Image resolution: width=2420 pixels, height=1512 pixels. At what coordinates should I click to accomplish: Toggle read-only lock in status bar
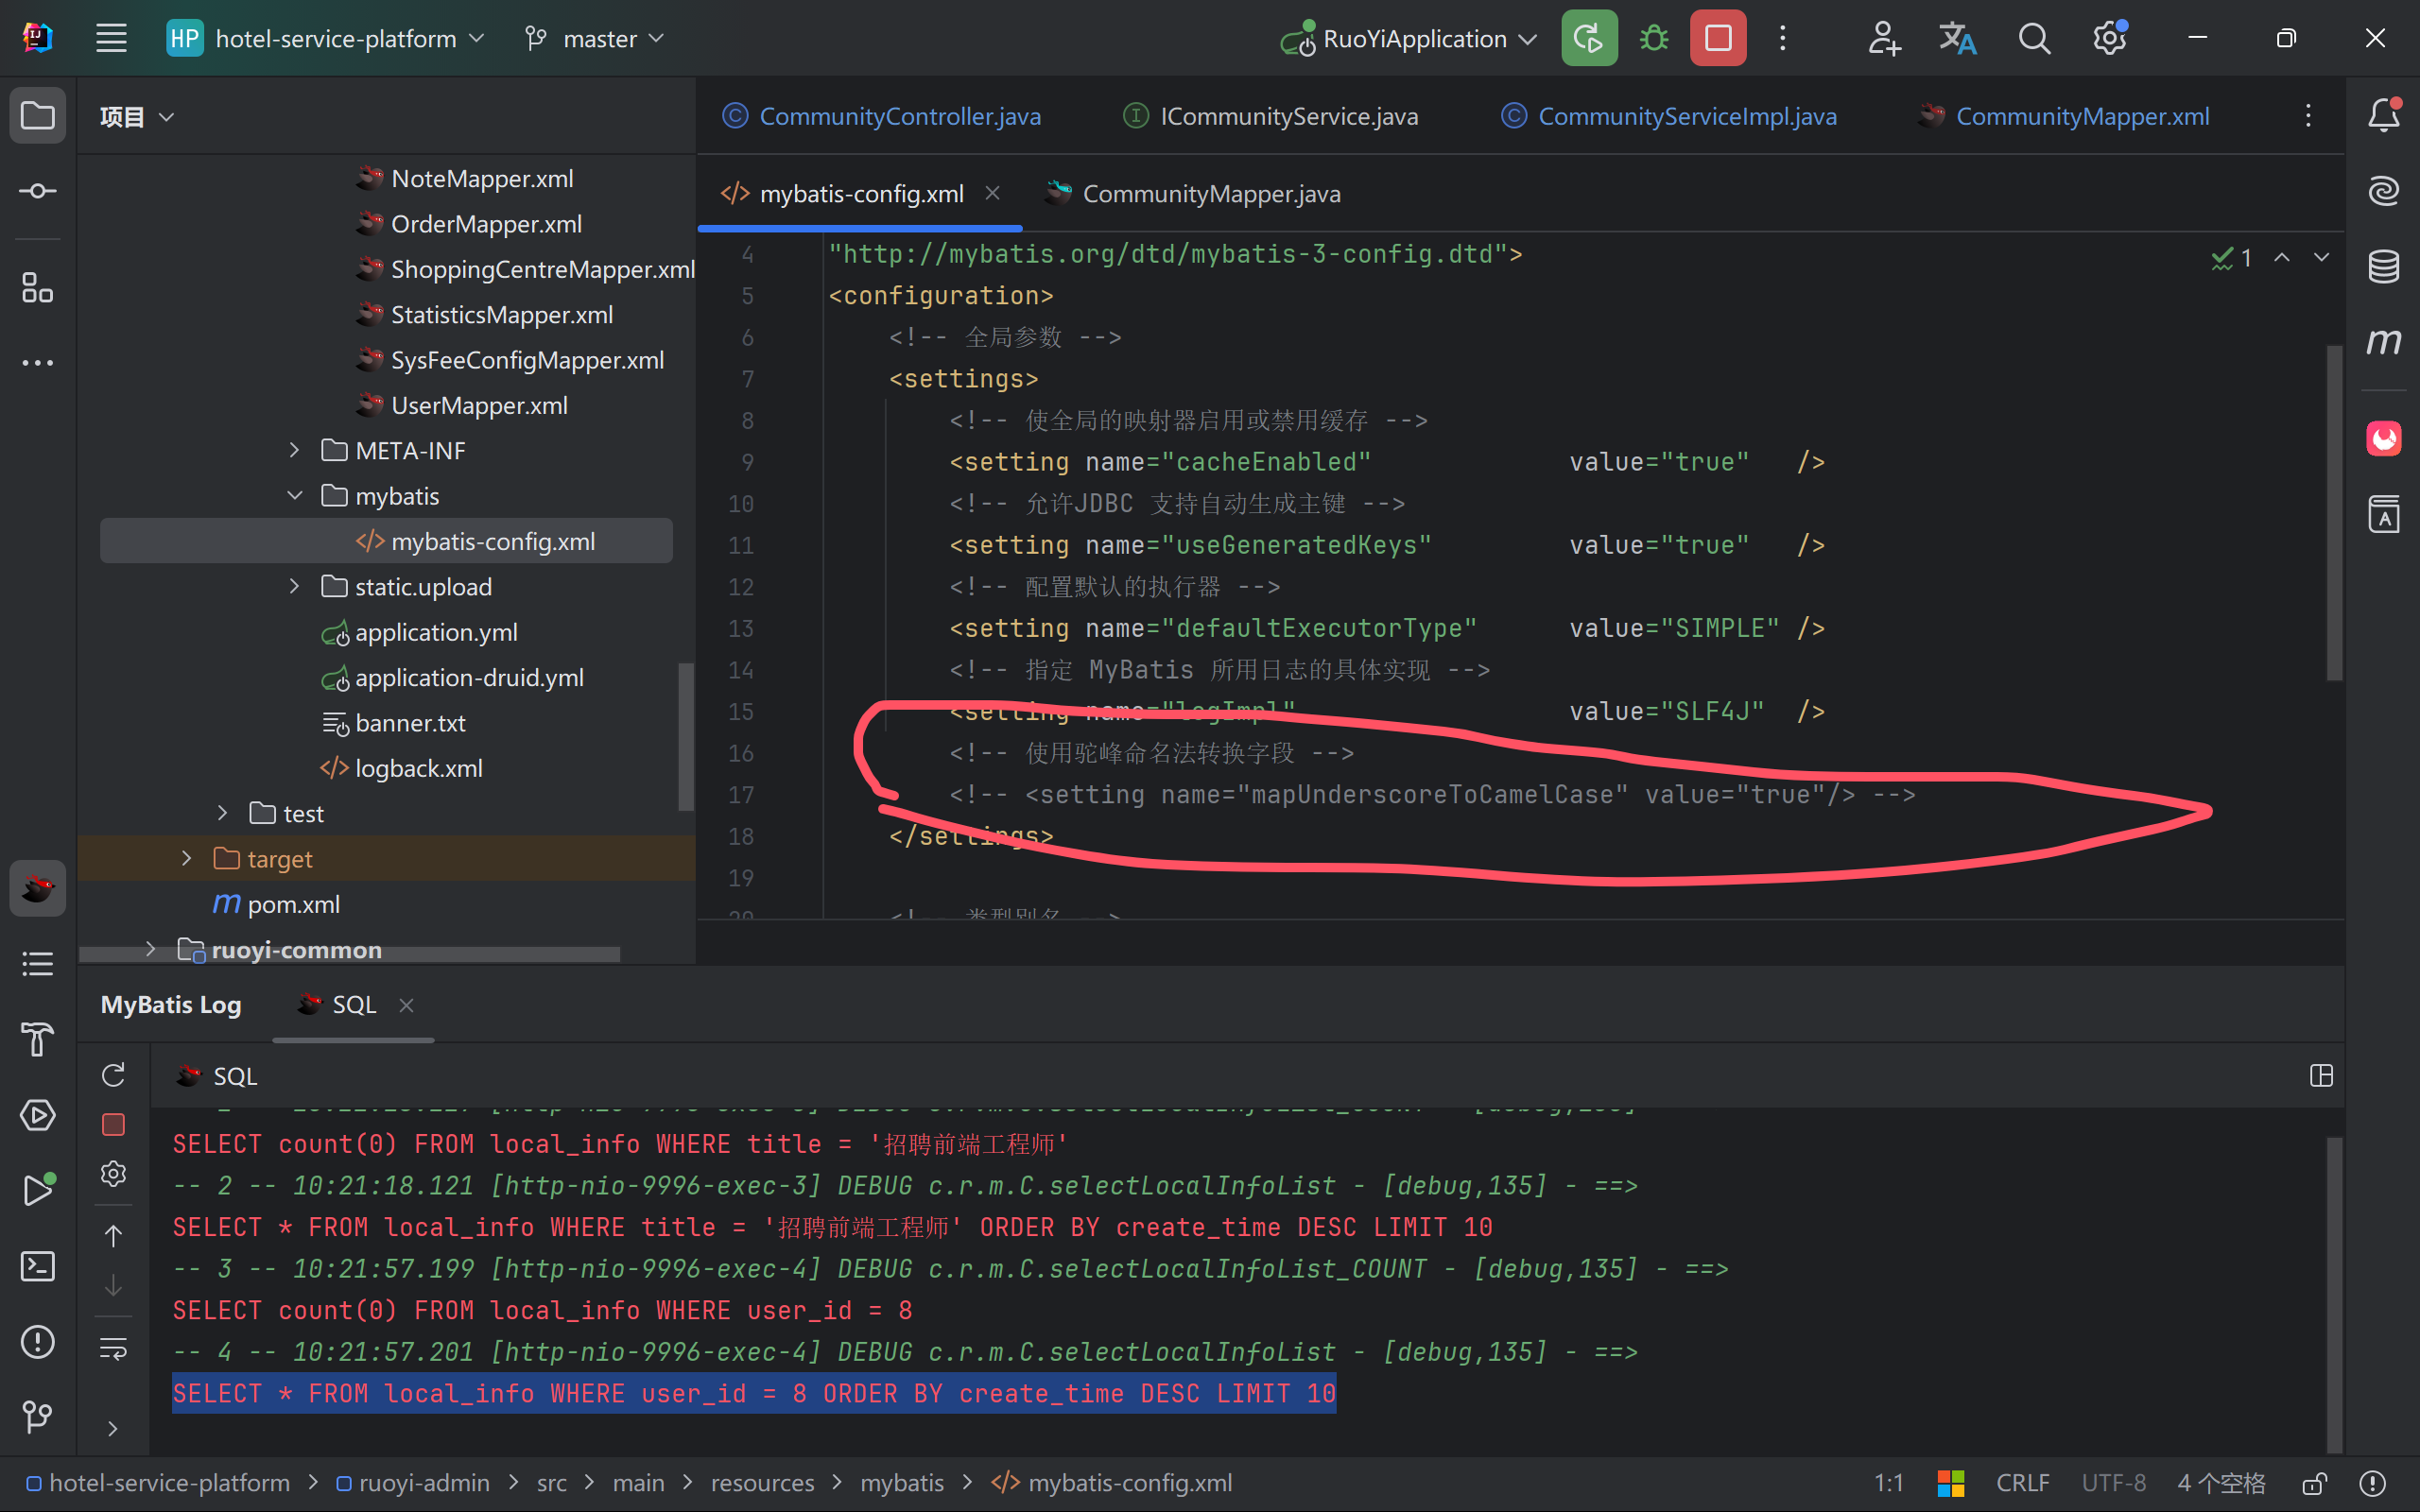coord(2314,1483)
